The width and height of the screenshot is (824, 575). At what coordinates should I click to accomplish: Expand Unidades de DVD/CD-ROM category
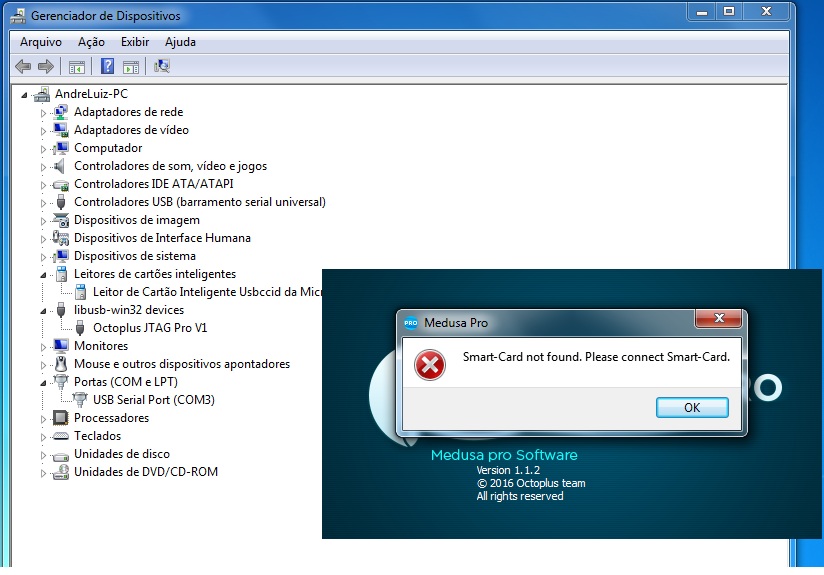pyautogui.click(x=44, y=473)
